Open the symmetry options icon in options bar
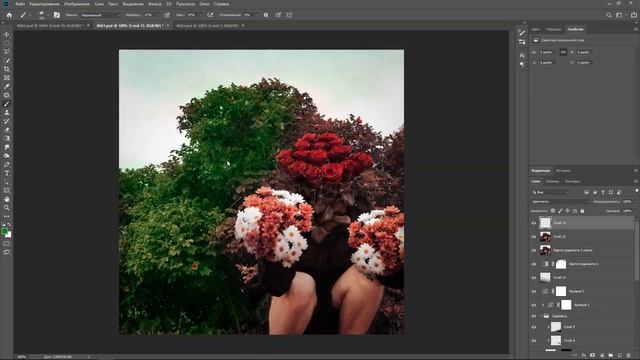Viewport: 640px width, 360px height. [x=289, y=15]
